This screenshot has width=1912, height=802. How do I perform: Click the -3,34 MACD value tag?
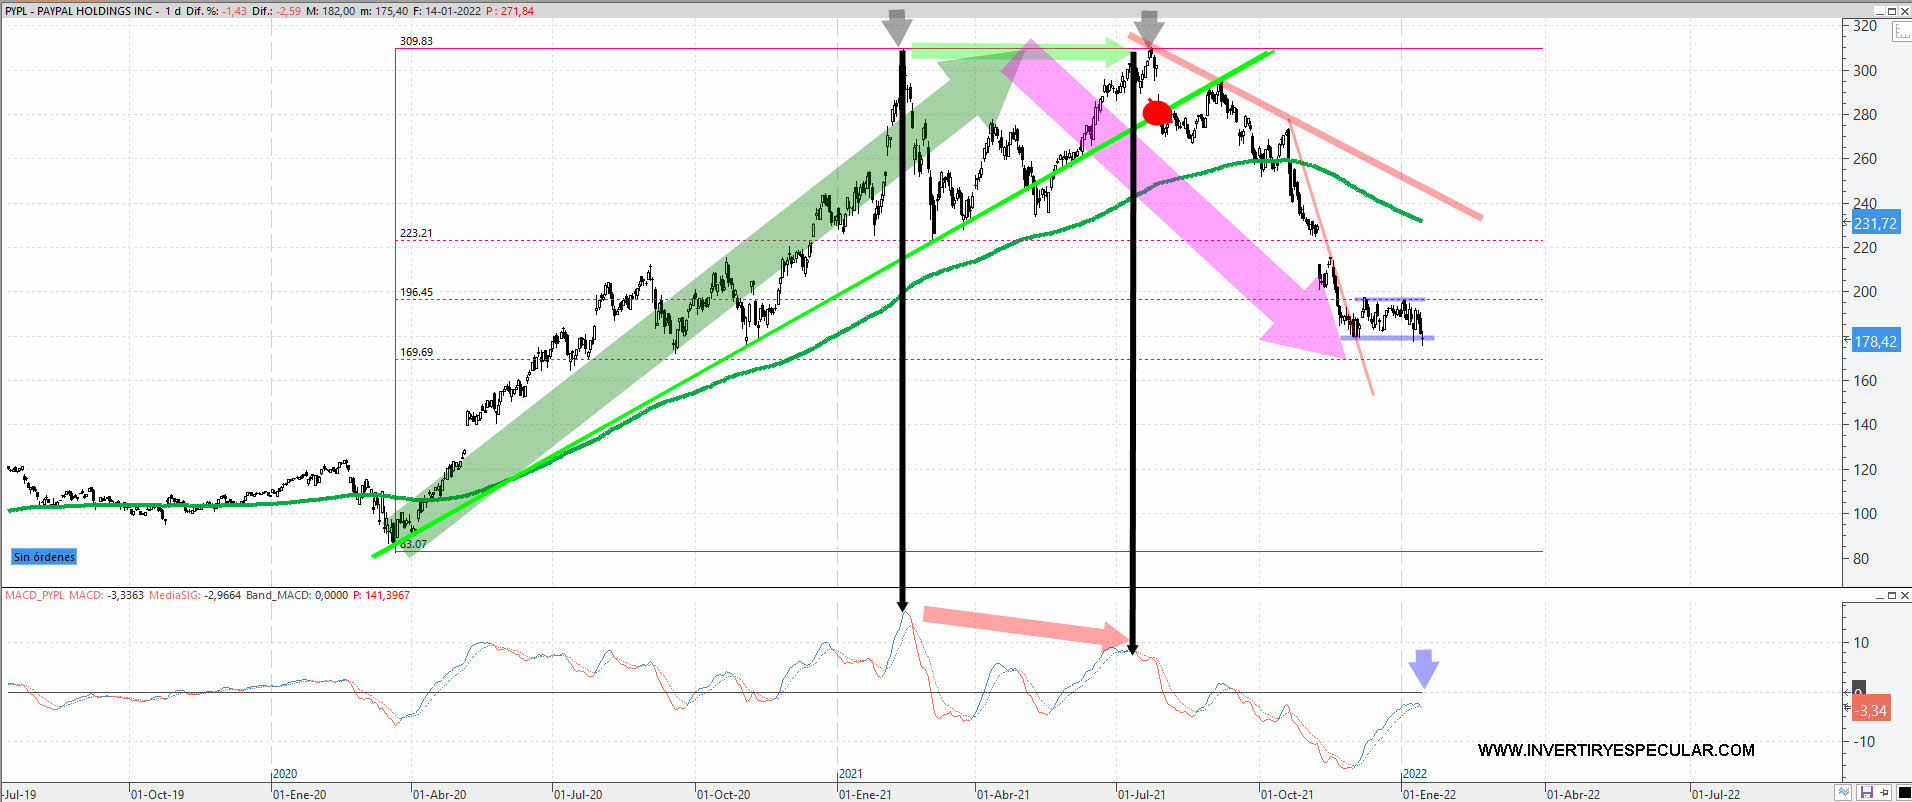pyautogui.click(x=1870, y=710)
